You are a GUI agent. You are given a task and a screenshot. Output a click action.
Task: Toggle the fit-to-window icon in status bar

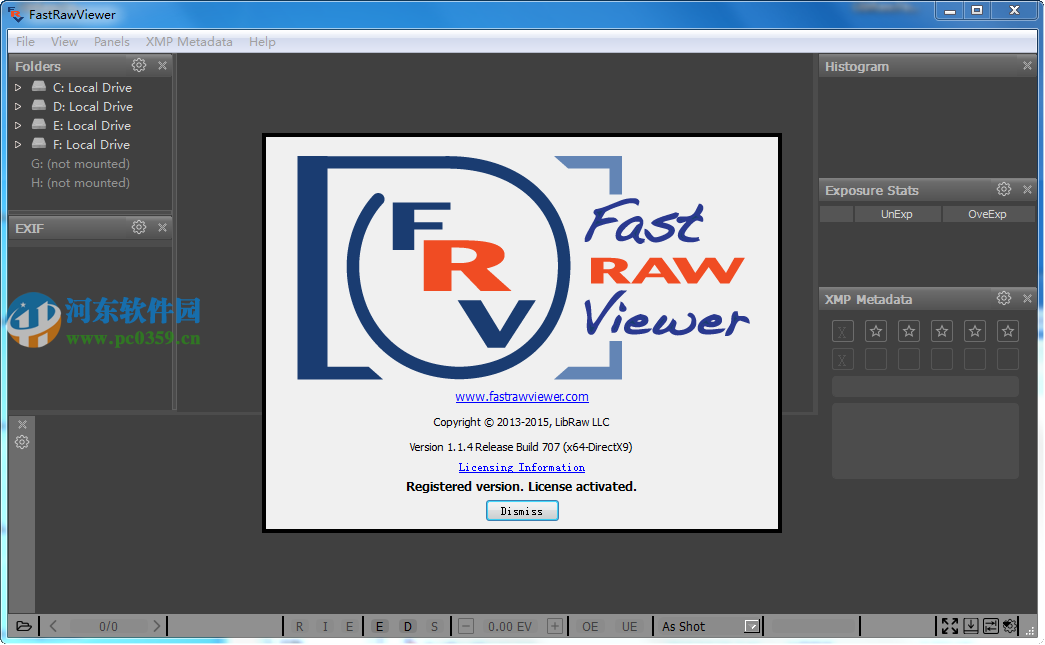[x=989, y=626]
